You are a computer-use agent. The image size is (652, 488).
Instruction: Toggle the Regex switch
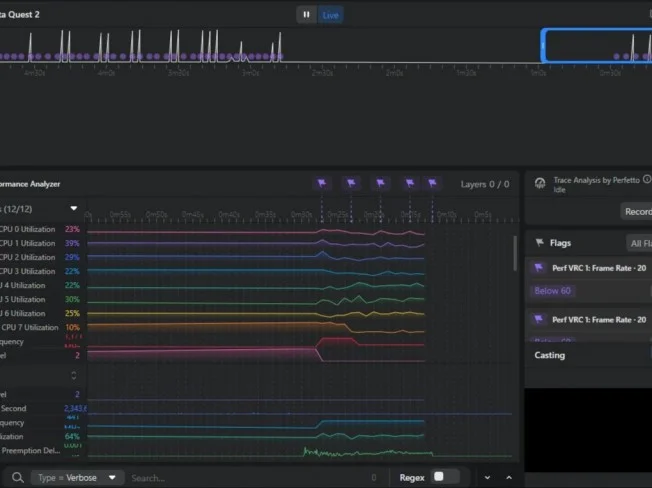[x=446, y=477]
